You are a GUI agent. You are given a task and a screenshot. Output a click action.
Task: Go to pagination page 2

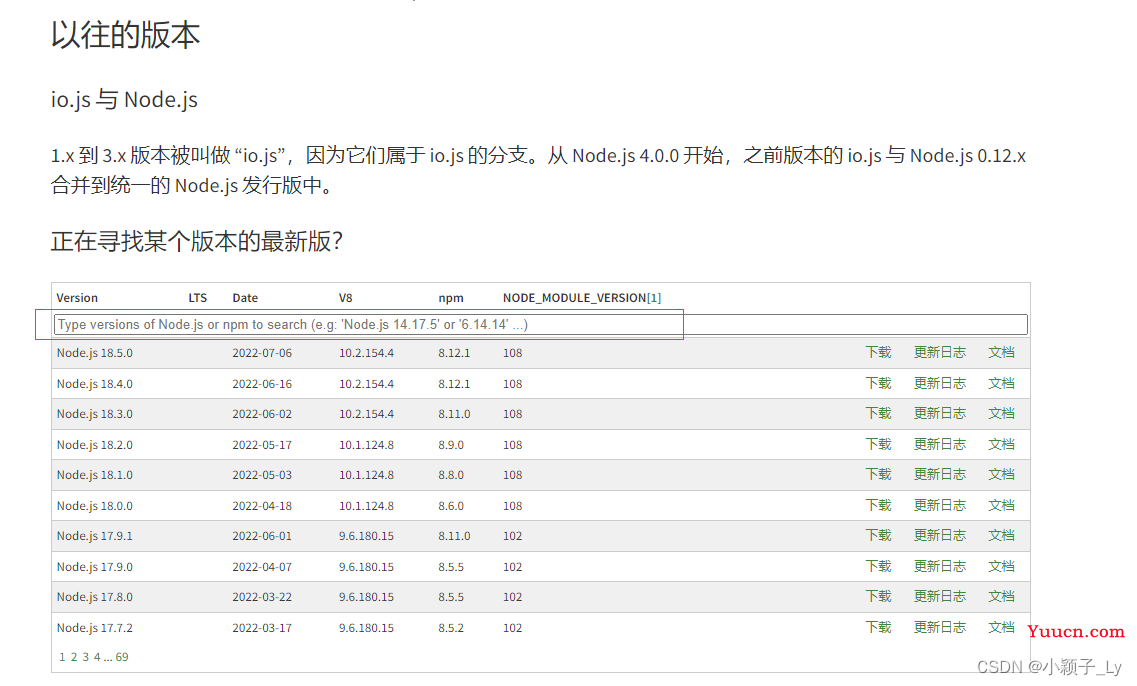click(x=74, y=657)
